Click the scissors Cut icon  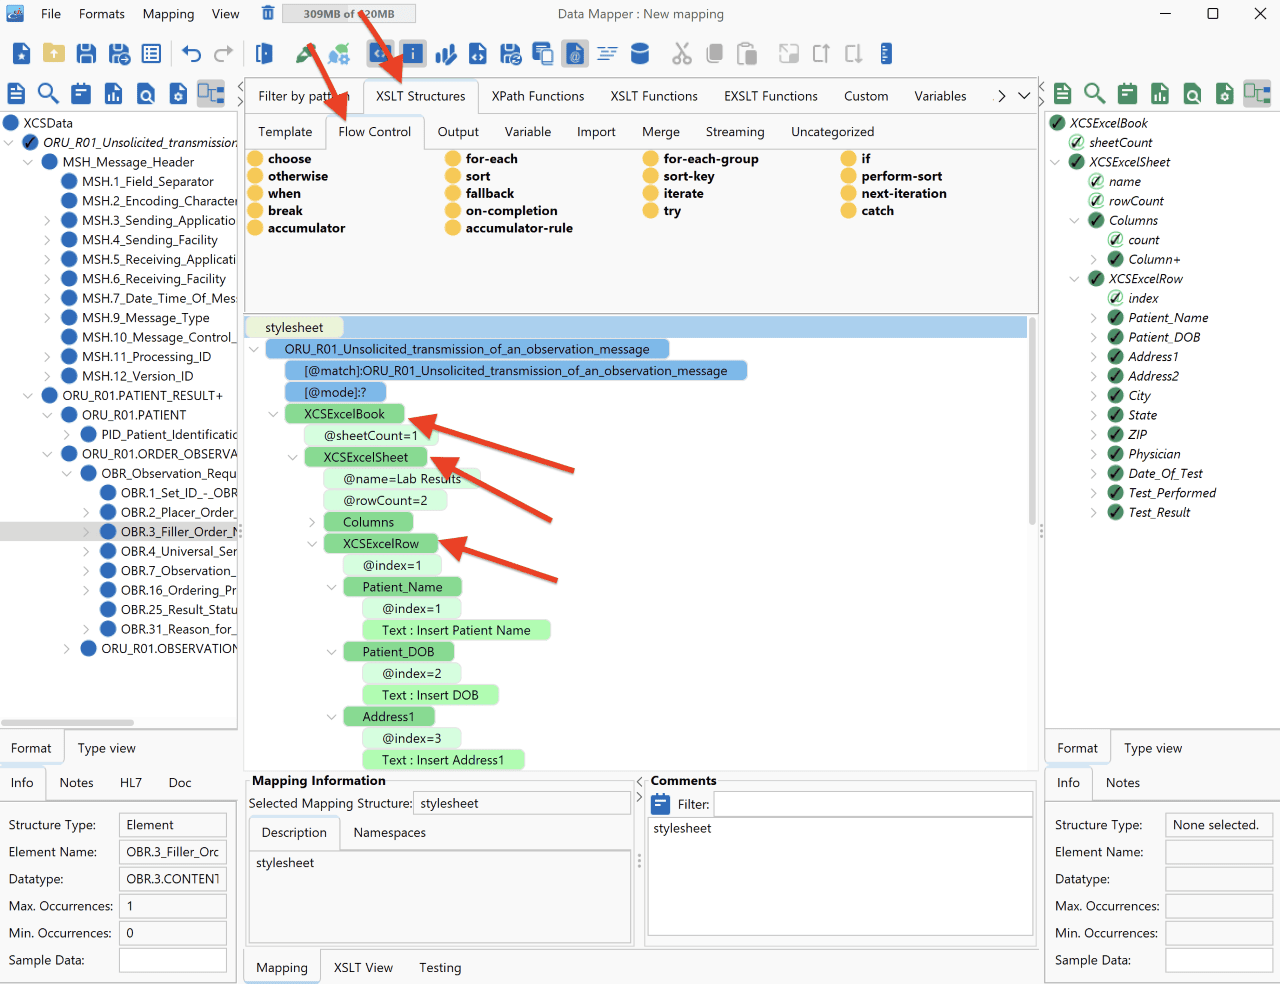[x=682, y=54]
